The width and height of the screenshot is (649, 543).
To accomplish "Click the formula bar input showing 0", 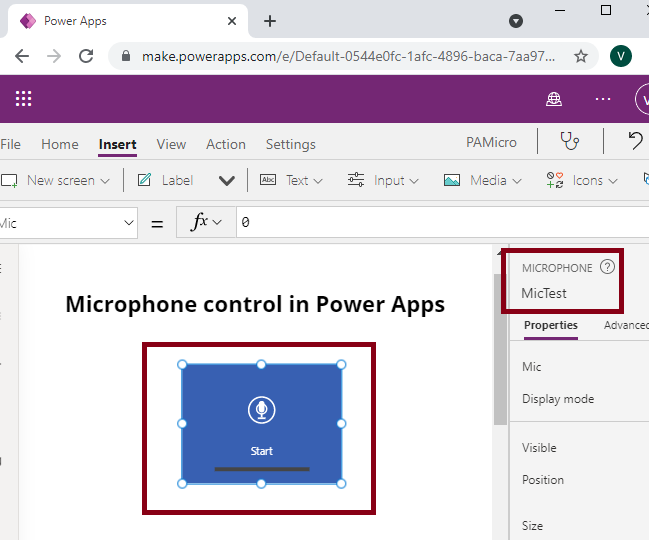I will pos(442,223).
